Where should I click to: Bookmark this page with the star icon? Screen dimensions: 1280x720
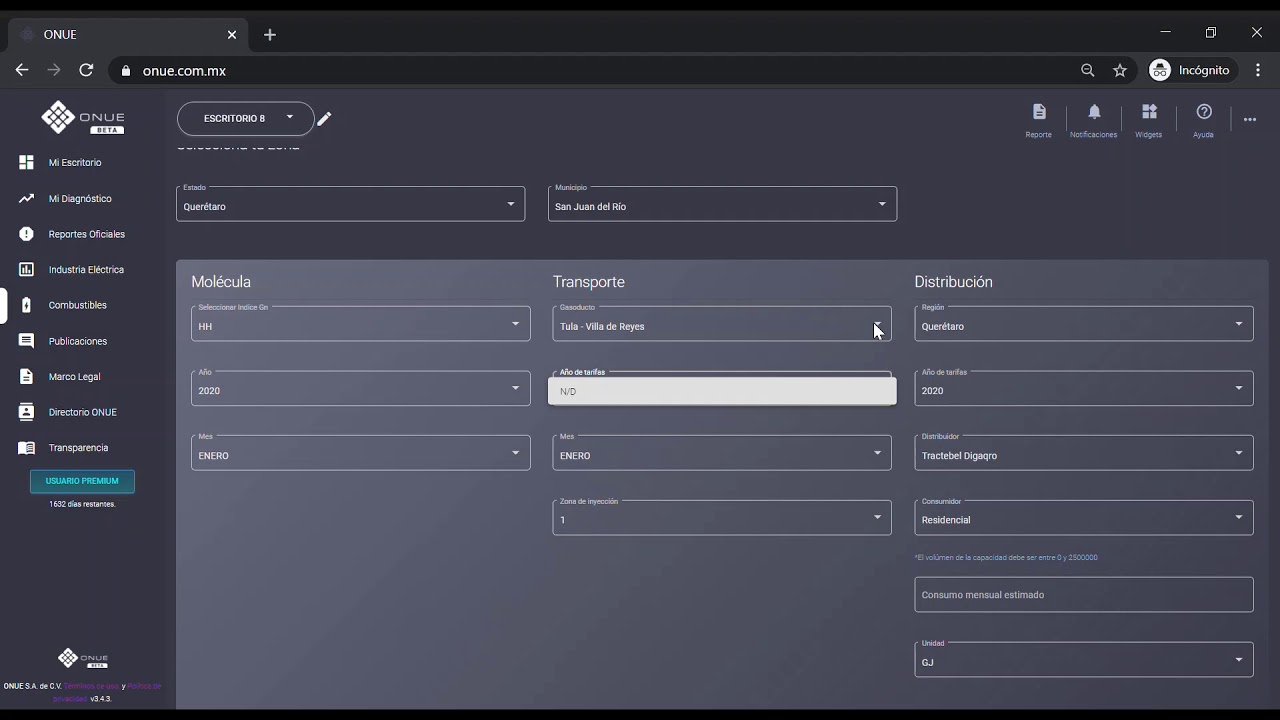[x=1120, y=70]
